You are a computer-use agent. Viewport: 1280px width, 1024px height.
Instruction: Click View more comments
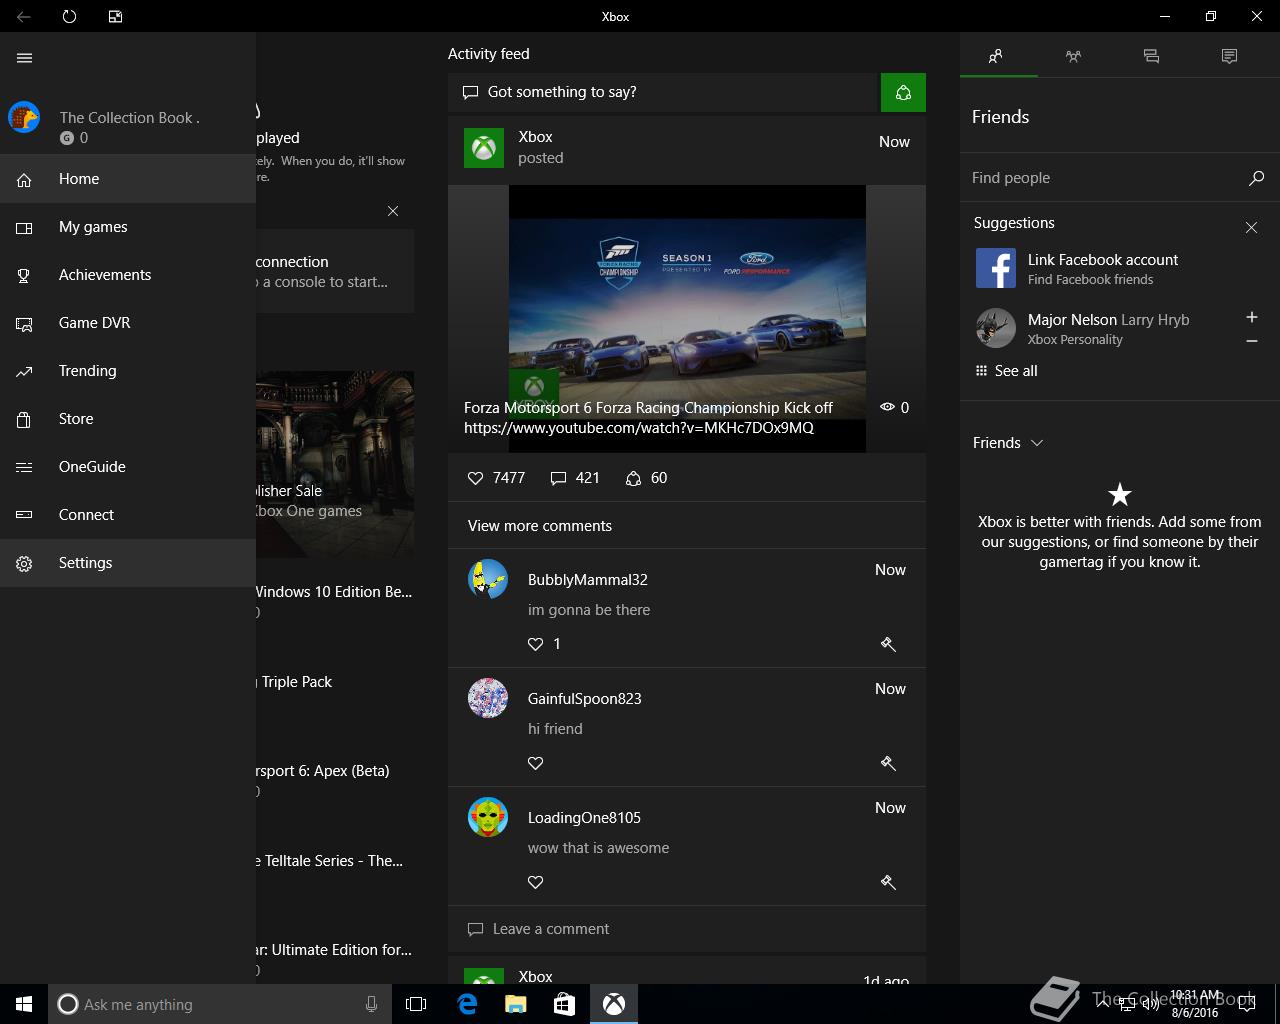[x=540, y=526]
